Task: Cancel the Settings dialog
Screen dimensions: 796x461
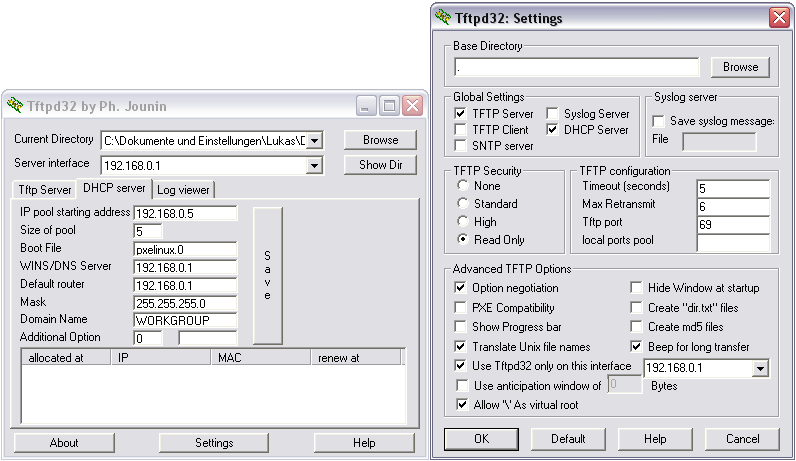Action: click(742, 439)
